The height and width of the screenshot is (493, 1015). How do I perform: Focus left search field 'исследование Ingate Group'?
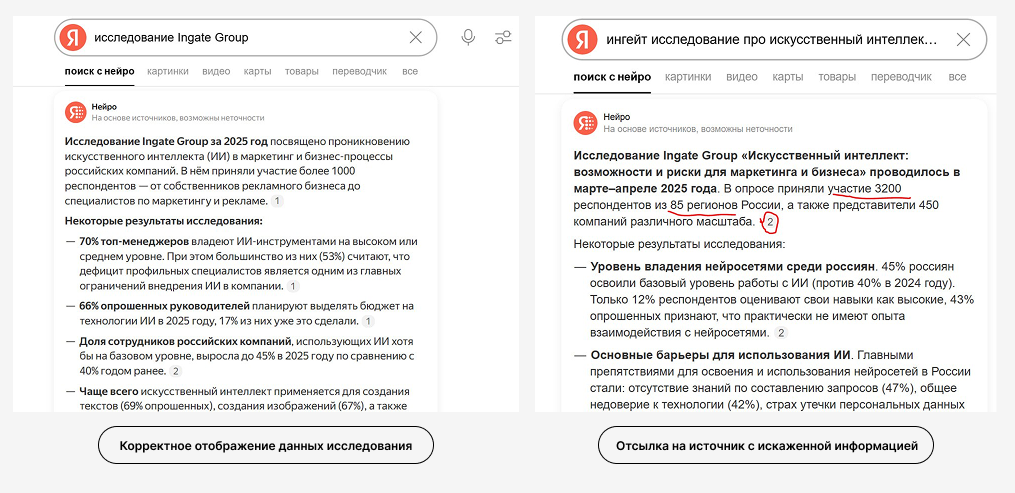pyautogui.click(x=246, y=38)
